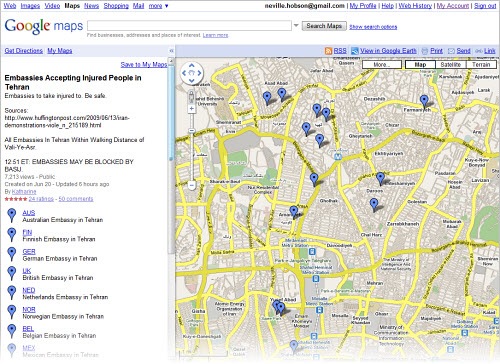Open Get Directions
The height and width of the screenshot is (364, 500).
(24, 51)
